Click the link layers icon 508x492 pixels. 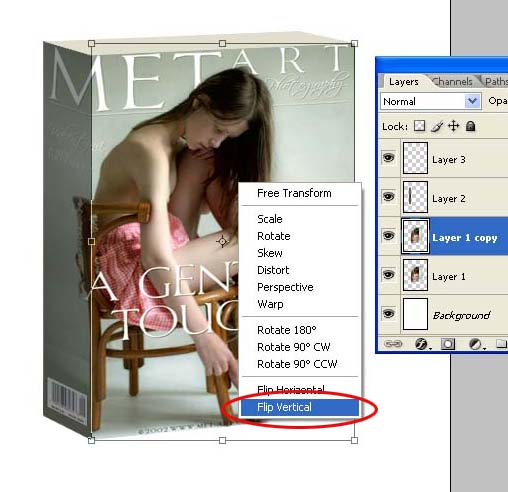(x=393, y=344)
